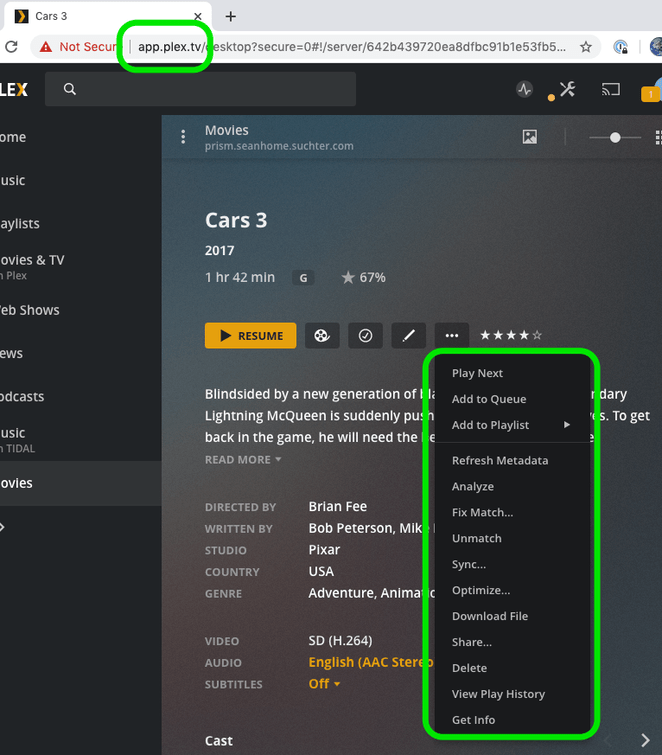This screenshot has height=755, width=662.
Task: Click the Cast to device icon
Action: tap(610, 89)
